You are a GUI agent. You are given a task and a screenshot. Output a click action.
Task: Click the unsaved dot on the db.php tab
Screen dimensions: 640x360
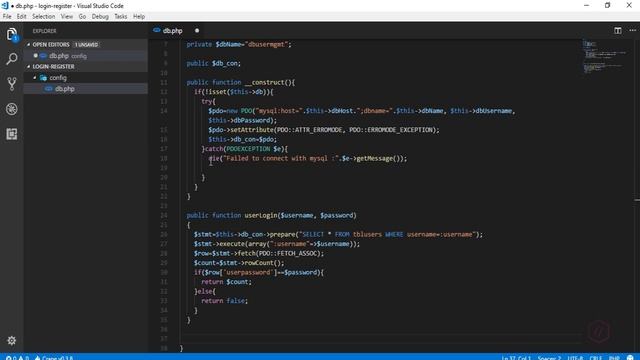[197, 31]
